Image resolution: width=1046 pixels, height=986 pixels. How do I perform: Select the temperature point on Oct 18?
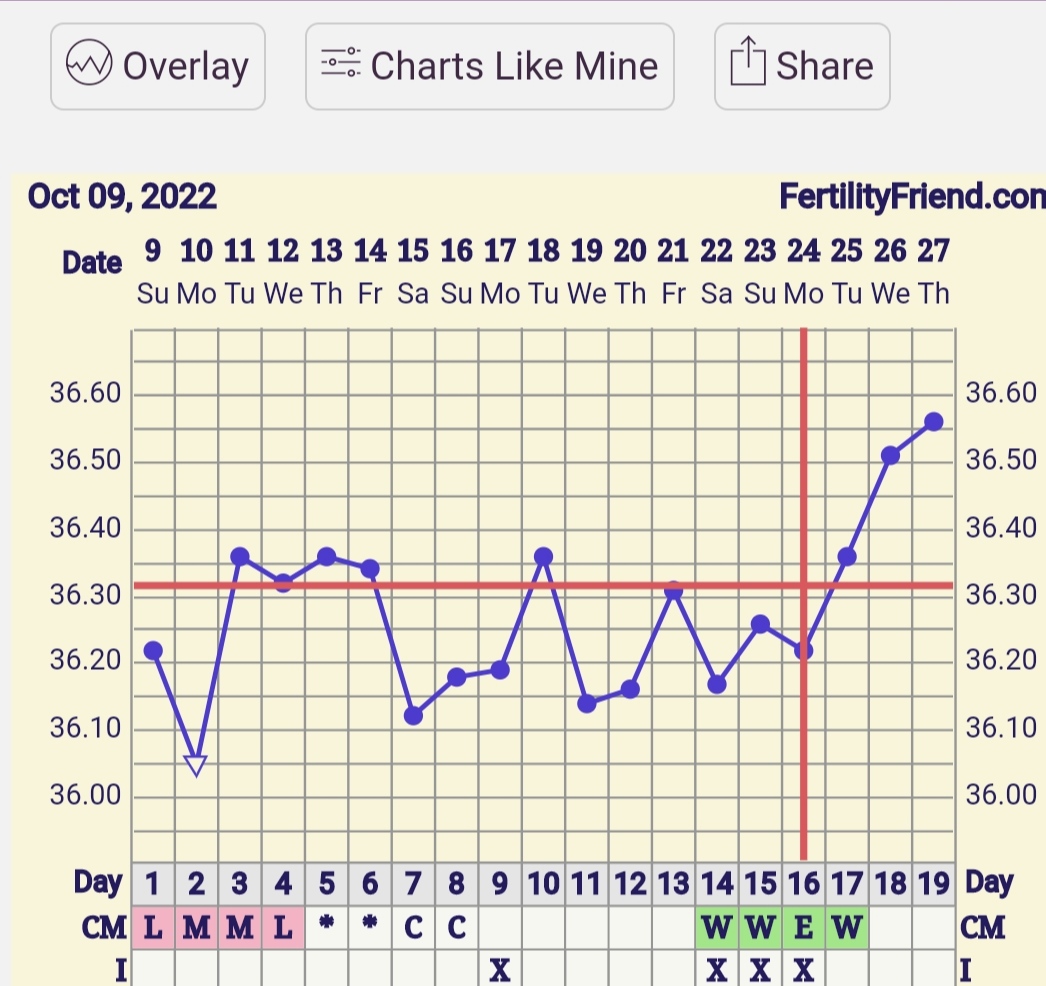pos(543,557)
